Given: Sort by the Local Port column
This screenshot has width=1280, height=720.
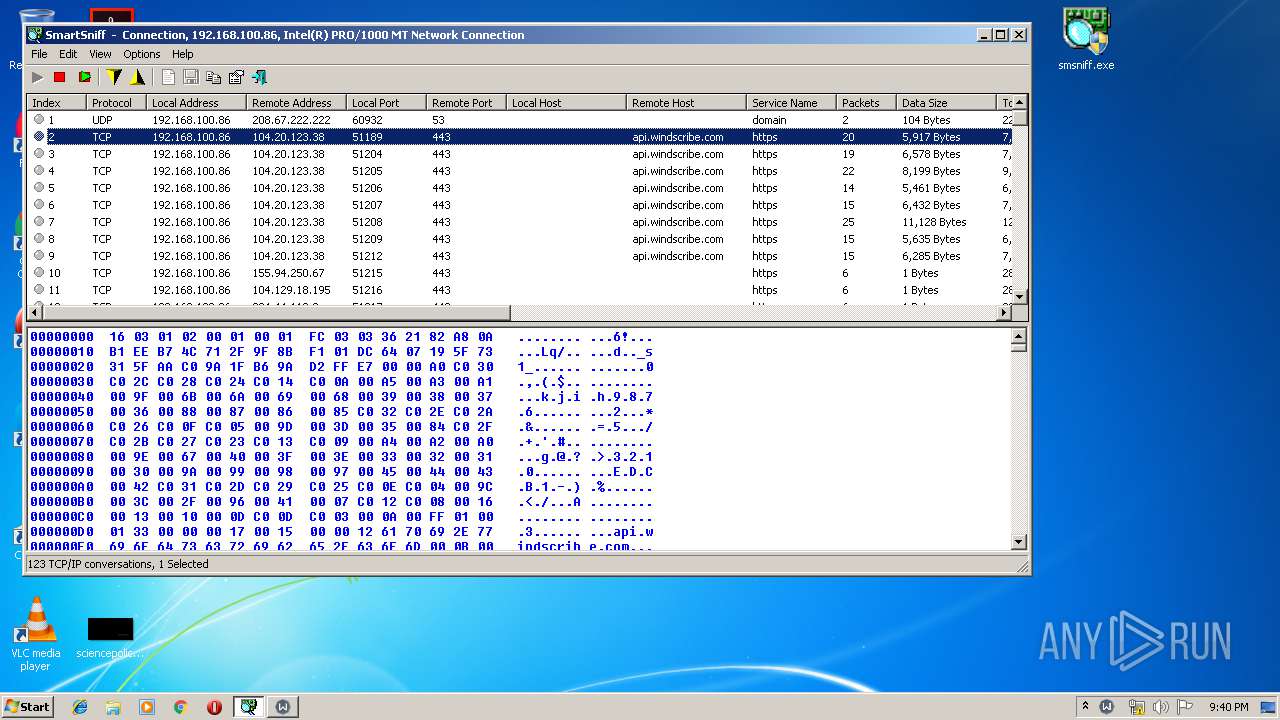Looking at the screenshot, I should click(x=386, y=103).
